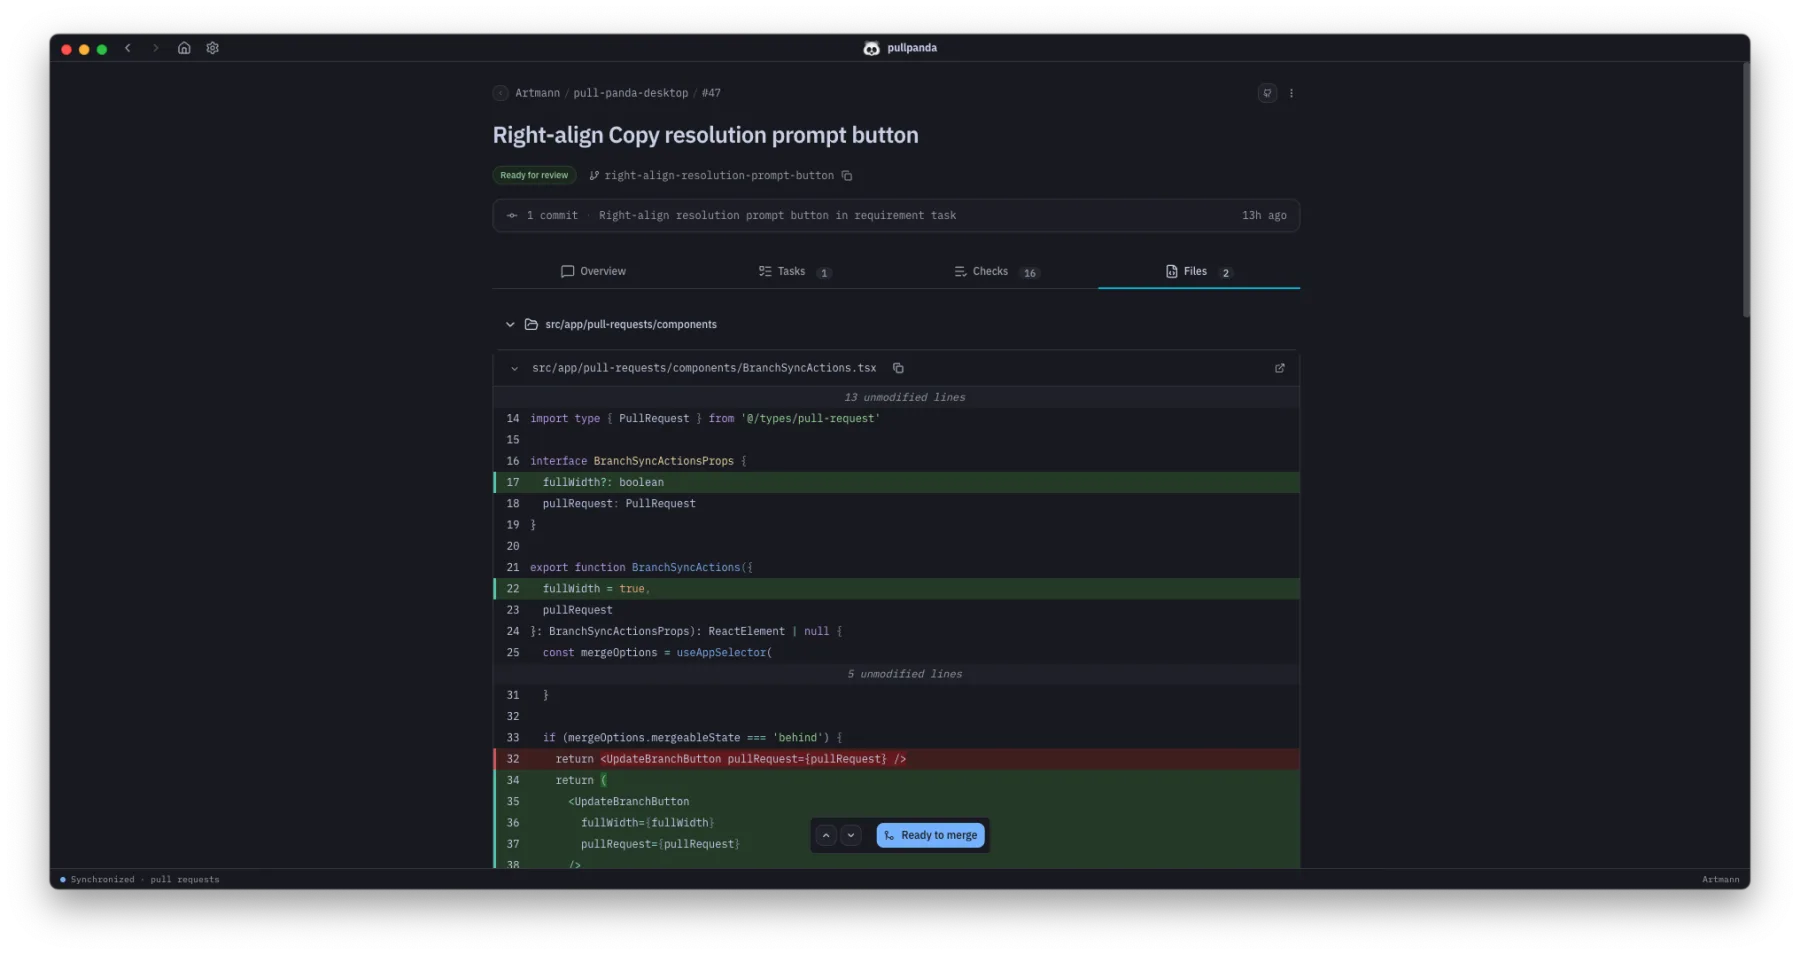Click the branch name right-align-resolution-prompt-button

tap(718, 176)
